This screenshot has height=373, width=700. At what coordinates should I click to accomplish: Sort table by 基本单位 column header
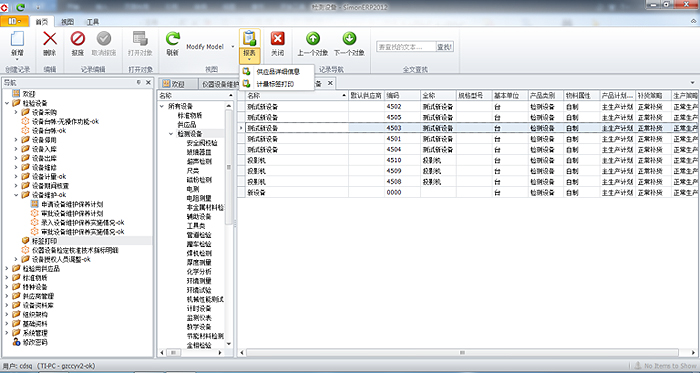(x=509, y=95)
